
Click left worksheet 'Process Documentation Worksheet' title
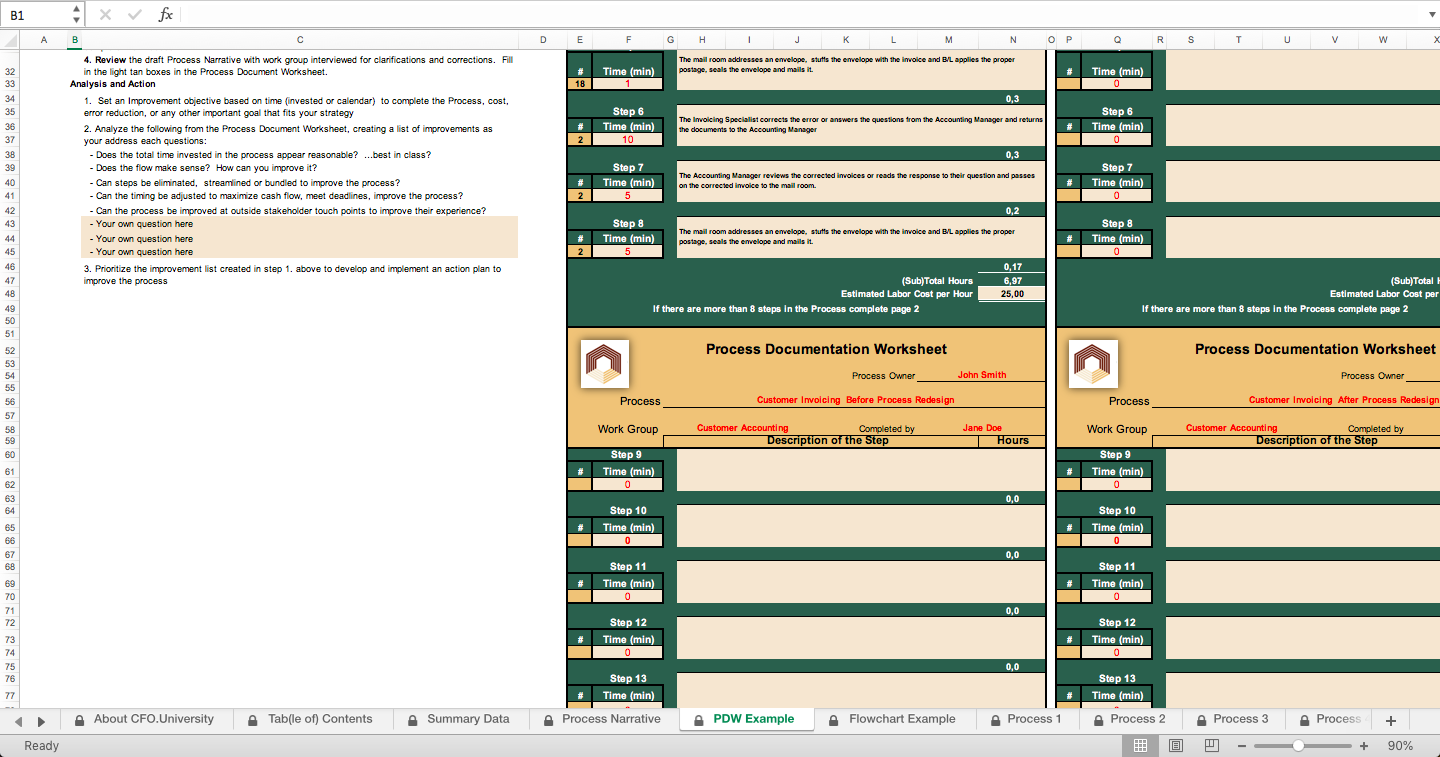826,349
